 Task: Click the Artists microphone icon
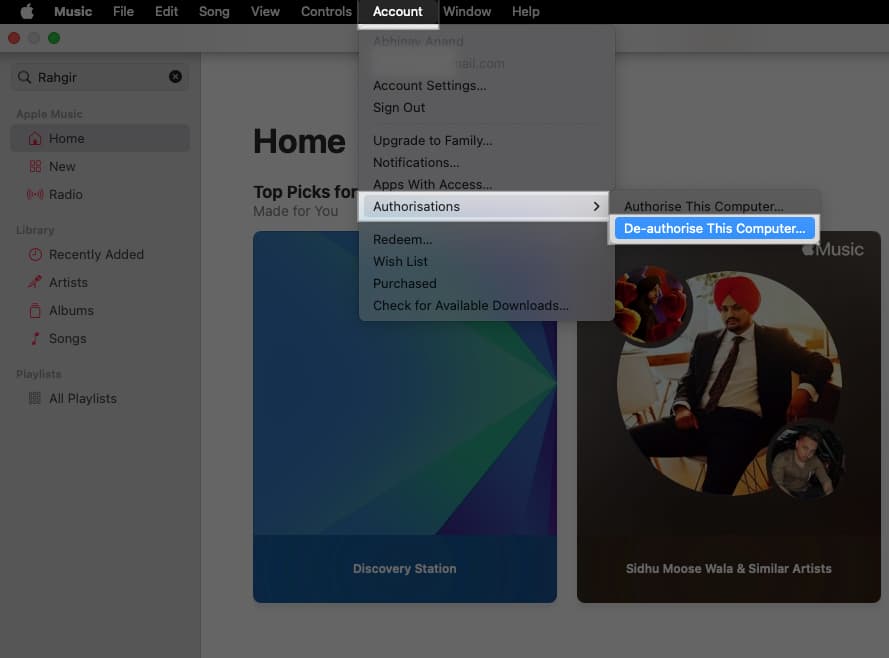point(35,282)
